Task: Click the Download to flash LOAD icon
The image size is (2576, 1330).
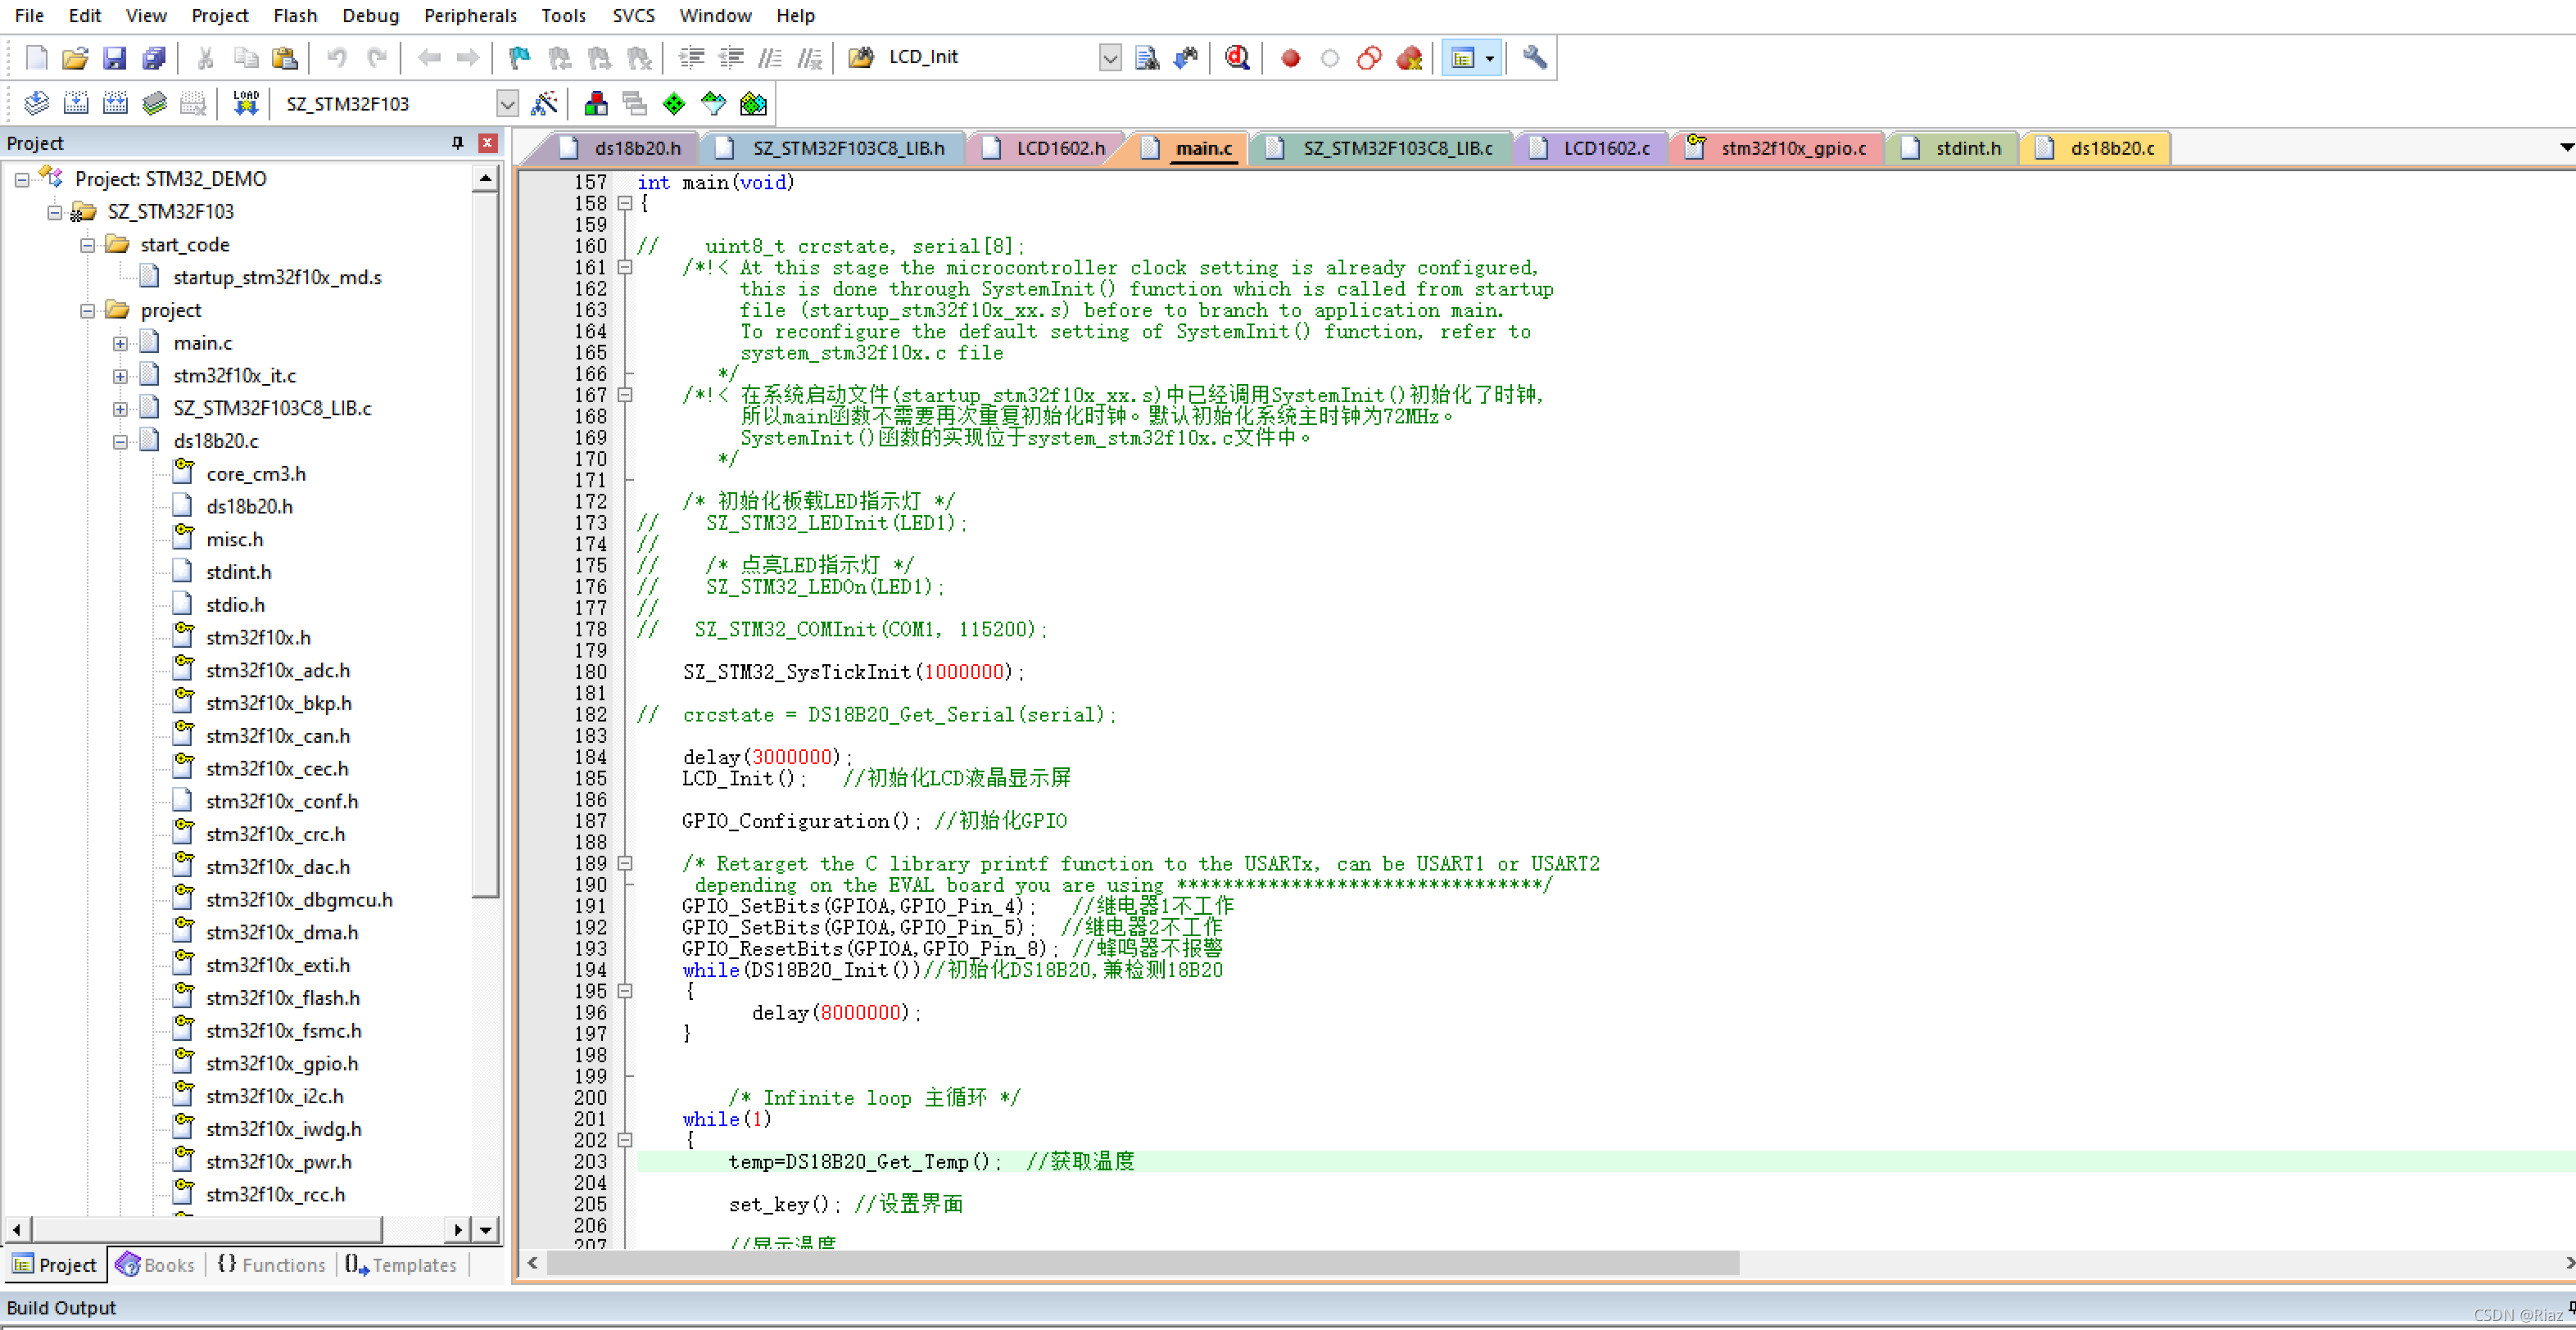Action: point(246,103)
